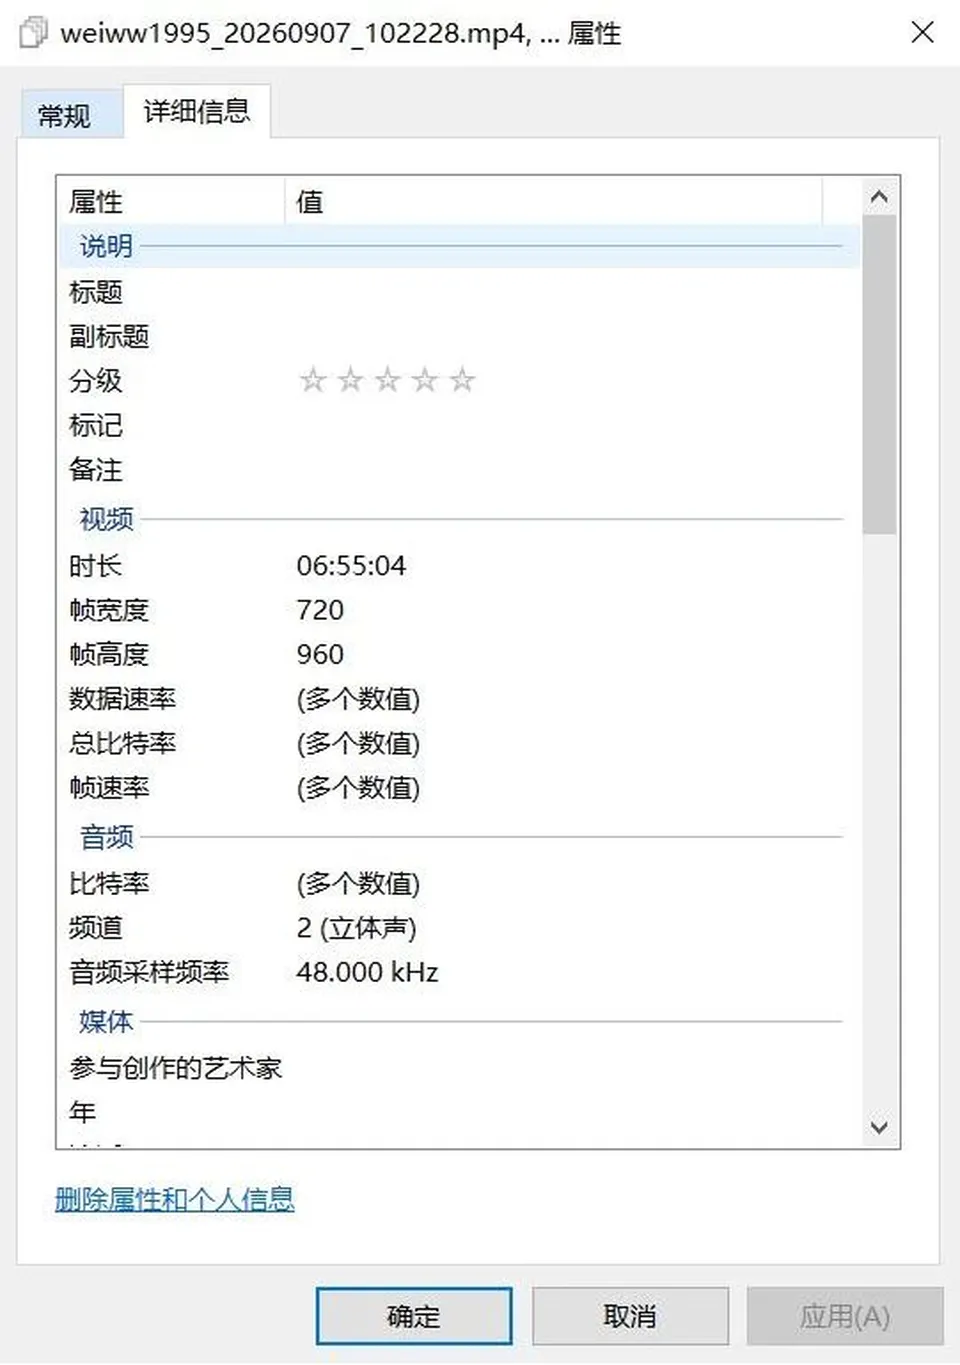Click the 比特率 row under 音频

[458, 883]
